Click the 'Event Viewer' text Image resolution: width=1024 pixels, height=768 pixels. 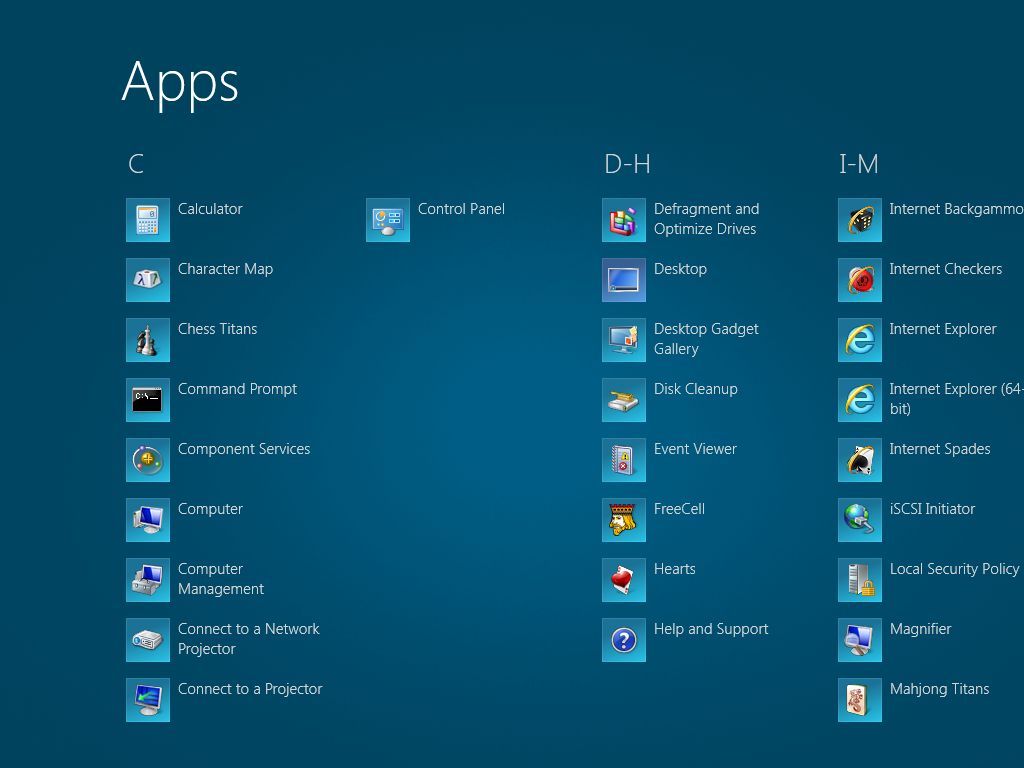[x=695, y=449]
